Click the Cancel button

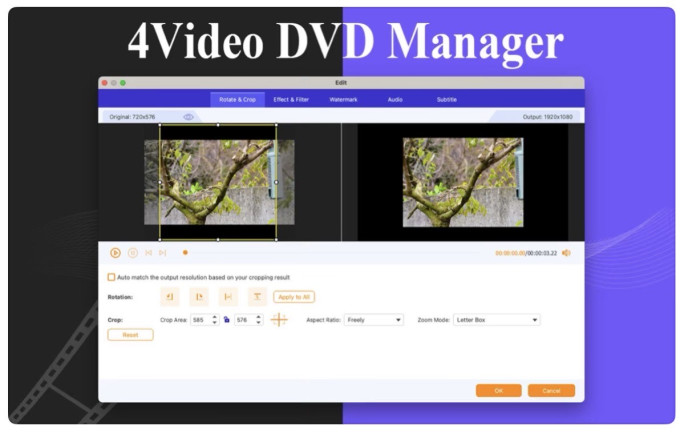pyautogui.click(x=551, y=391)
